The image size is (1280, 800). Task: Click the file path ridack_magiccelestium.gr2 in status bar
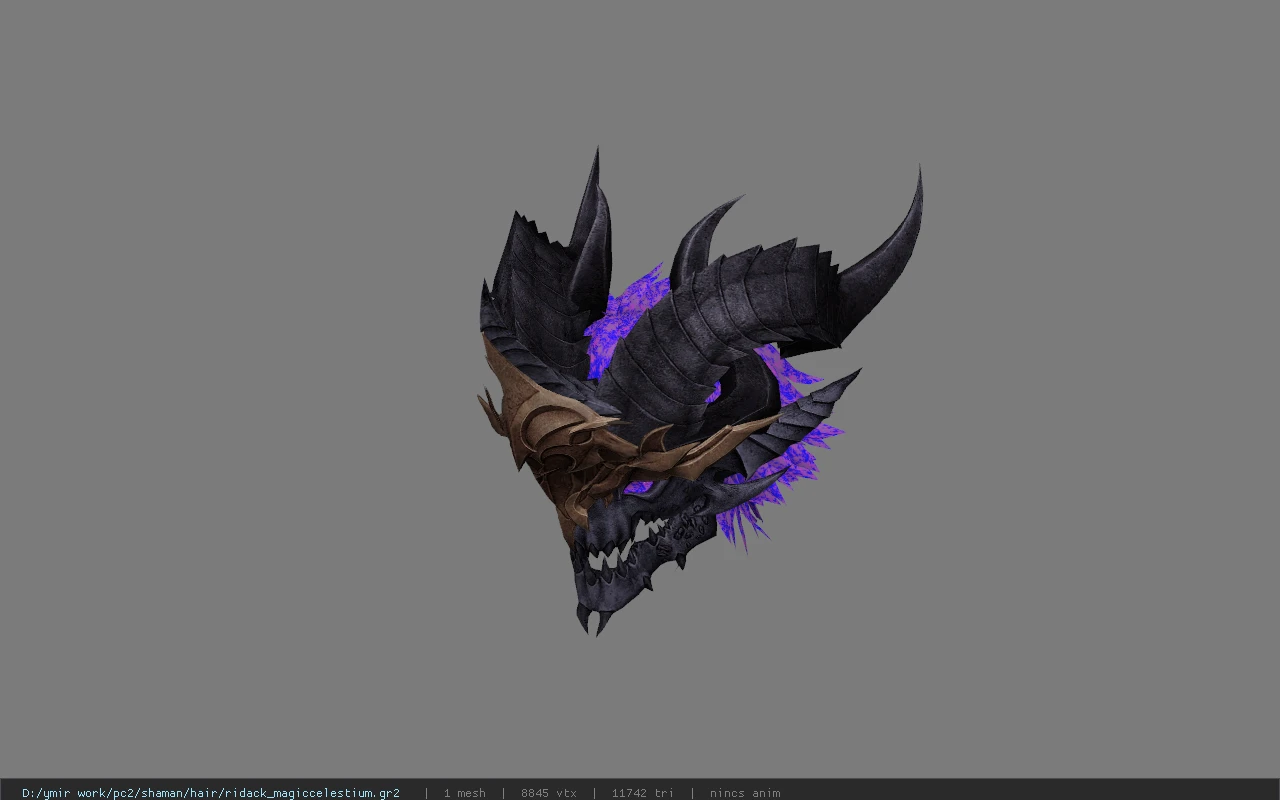211,793
